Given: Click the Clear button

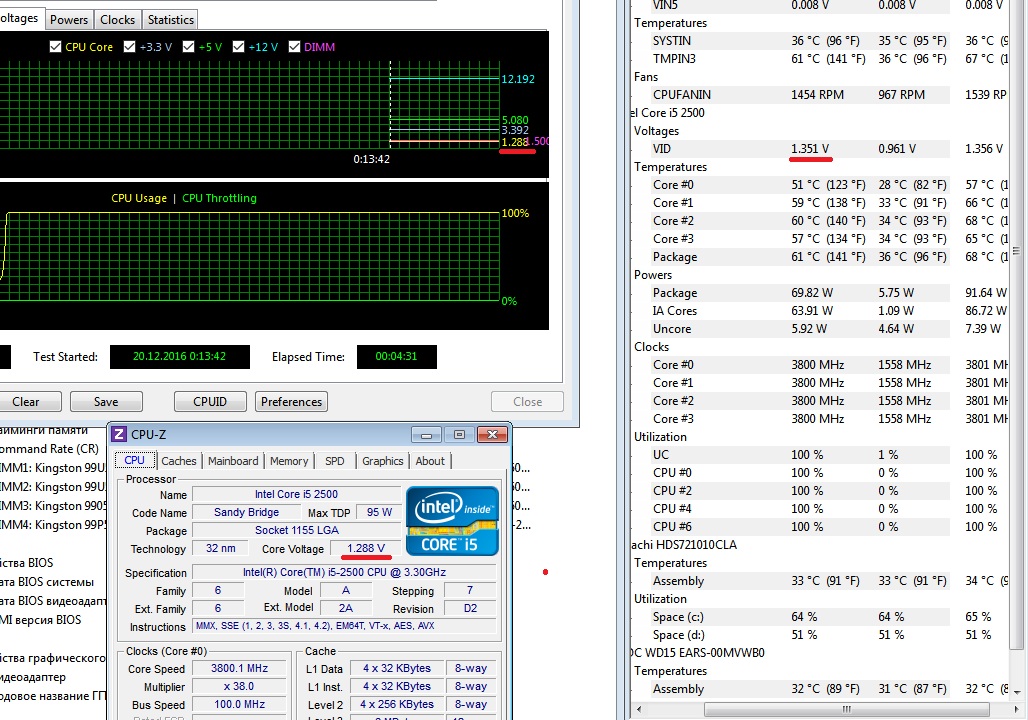Looking at the screenshot, I should [x=26, y=402].
